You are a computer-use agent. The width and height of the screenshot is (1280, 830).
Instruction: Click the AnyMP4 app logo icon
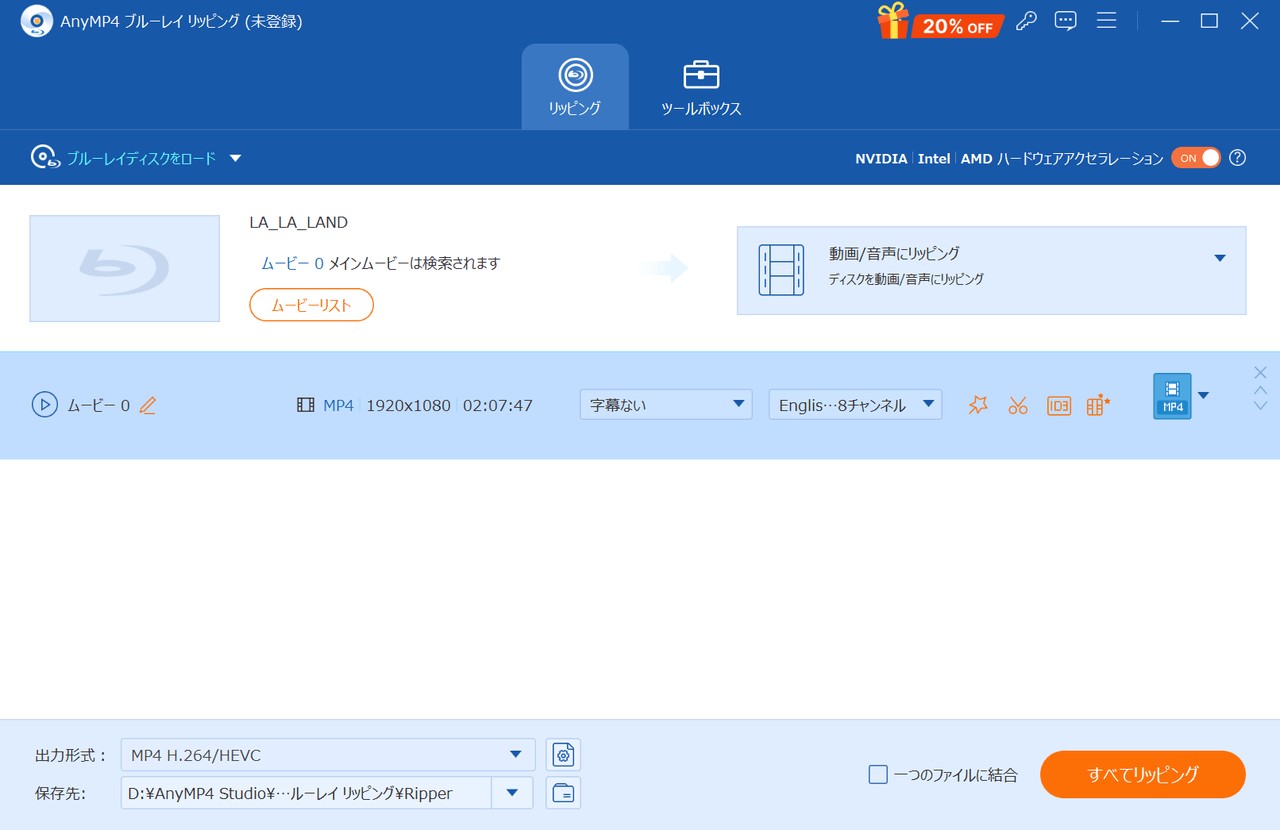point(37,21)
